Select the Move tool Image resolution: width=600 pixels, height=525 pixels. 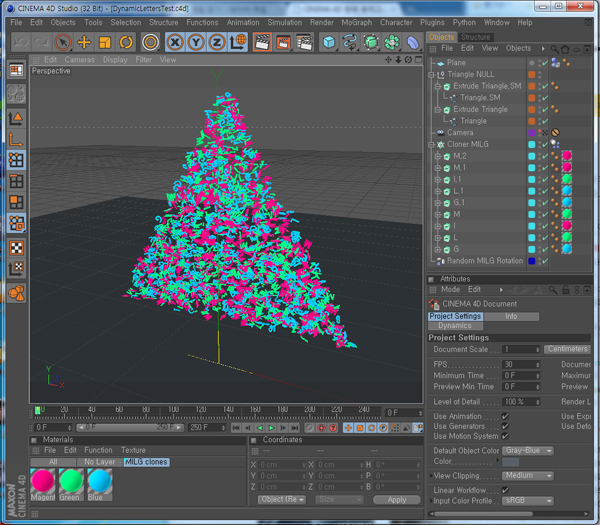84,42
